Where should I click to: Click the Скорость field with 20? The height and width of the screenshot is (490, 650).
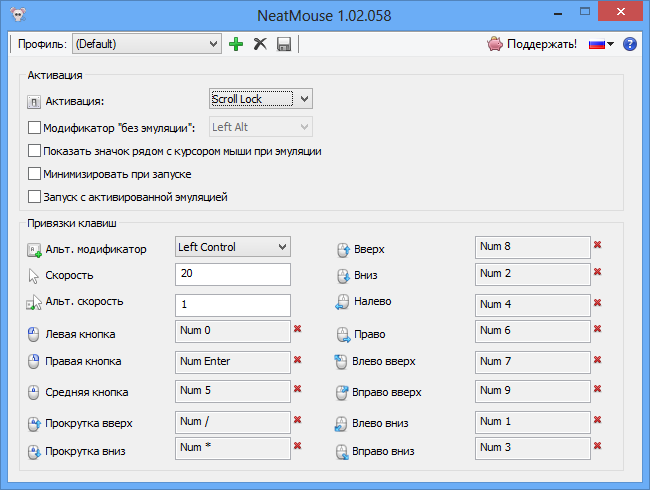pos(233,274)
